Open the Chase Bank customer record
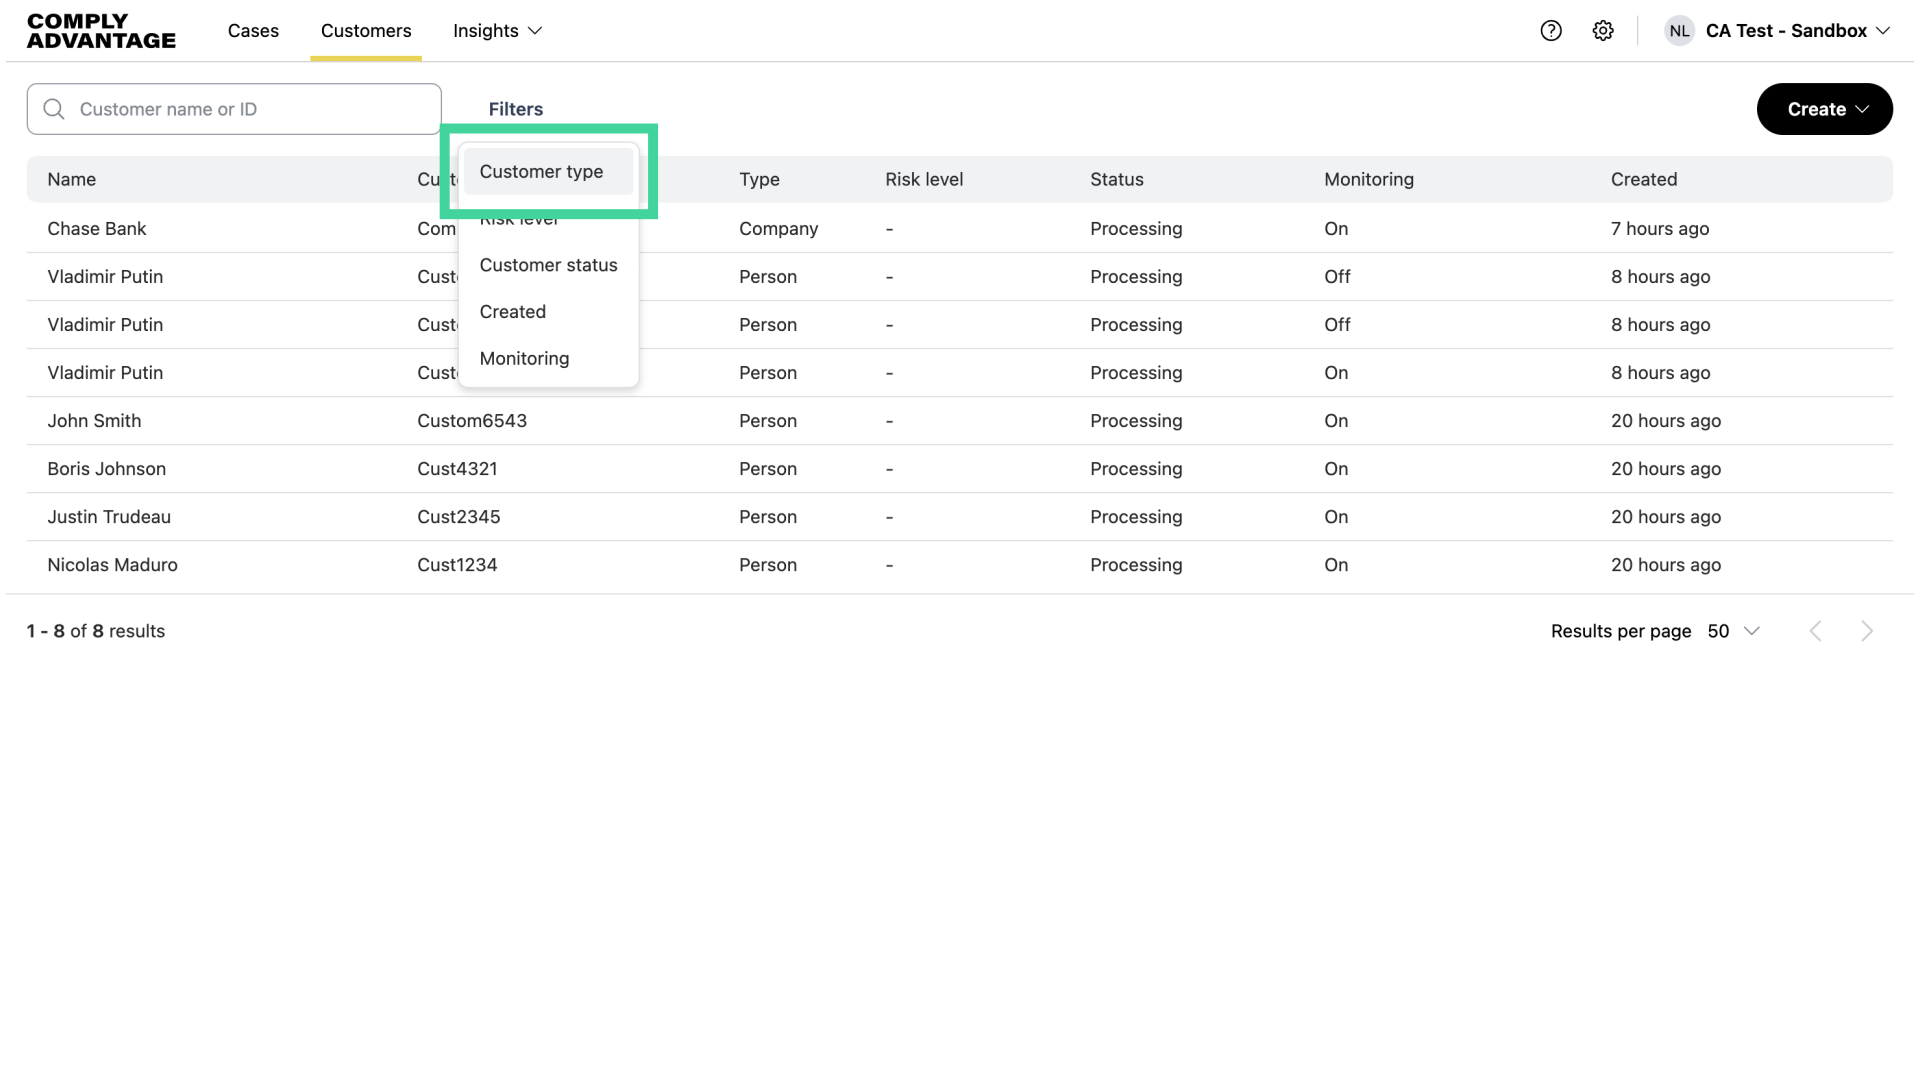 [97, 228]
